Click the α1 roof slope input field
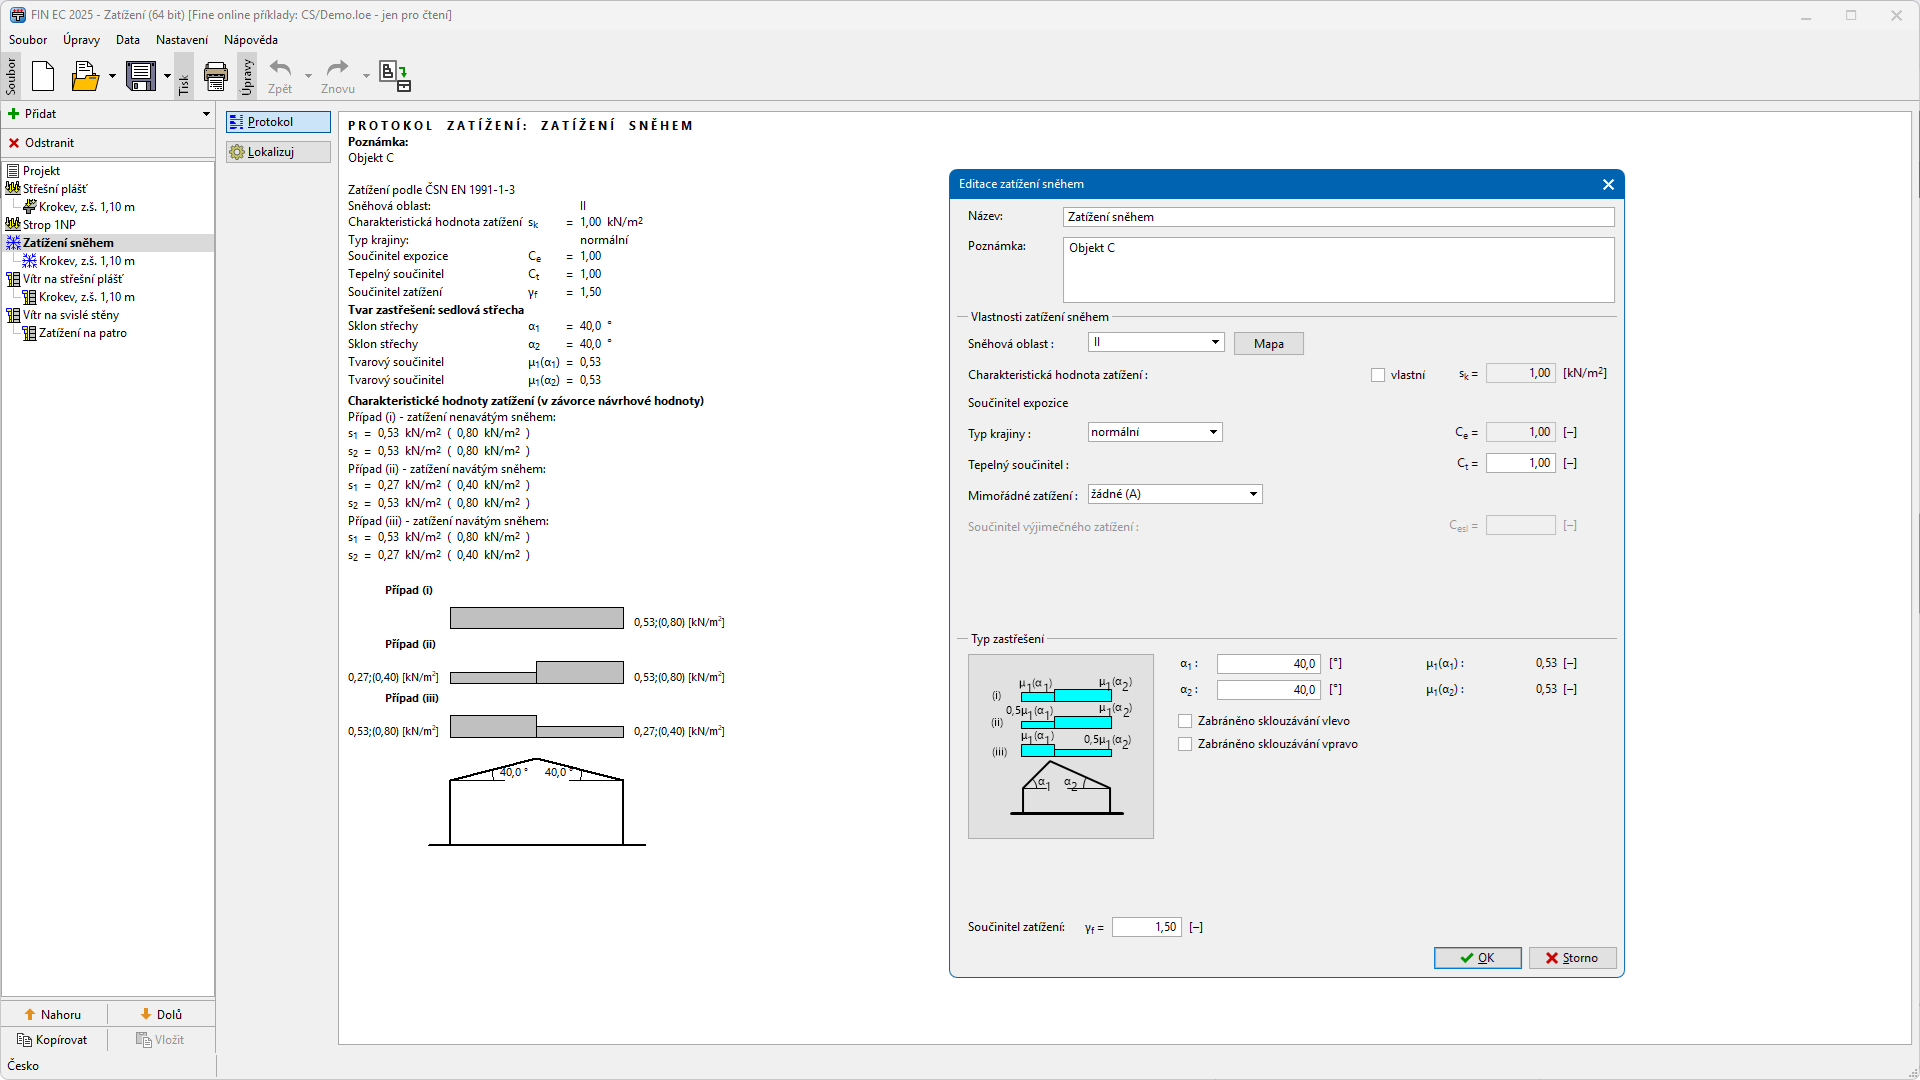1920x1080 pixels. point(1268,664)
